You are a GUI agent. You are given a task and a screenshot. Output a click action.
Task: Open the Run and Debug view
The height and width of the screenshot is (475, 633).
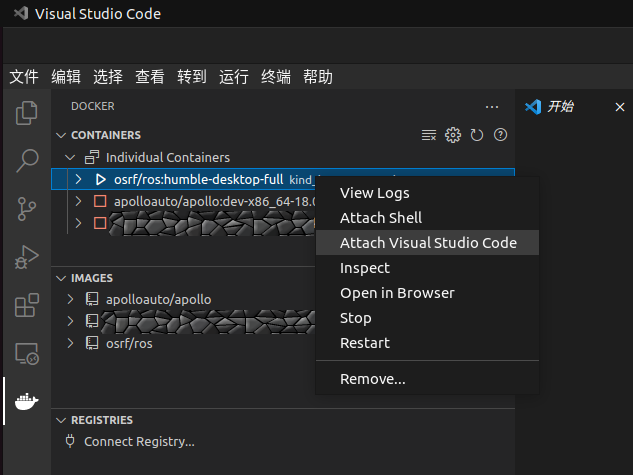pos(27,257)
